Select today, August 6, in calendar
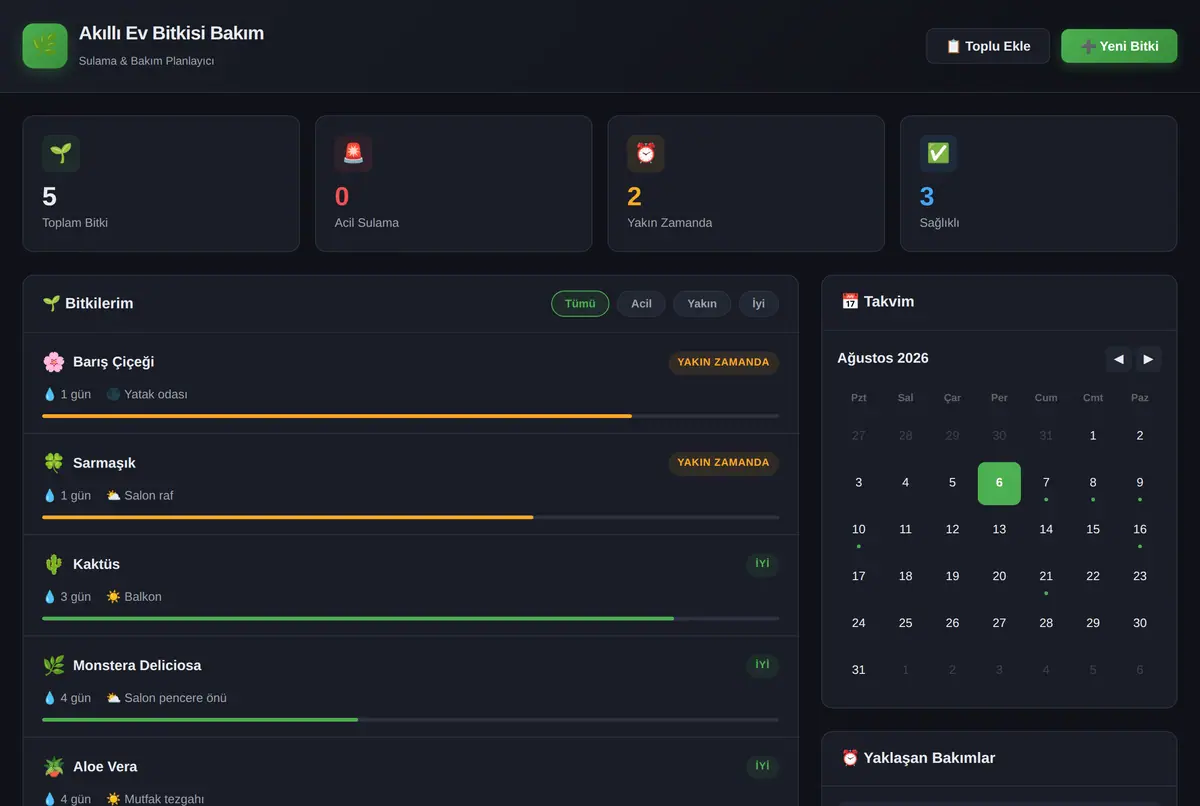Image resolution: width=1200 pixels, height=806 pixels. [x=999, y=483]
